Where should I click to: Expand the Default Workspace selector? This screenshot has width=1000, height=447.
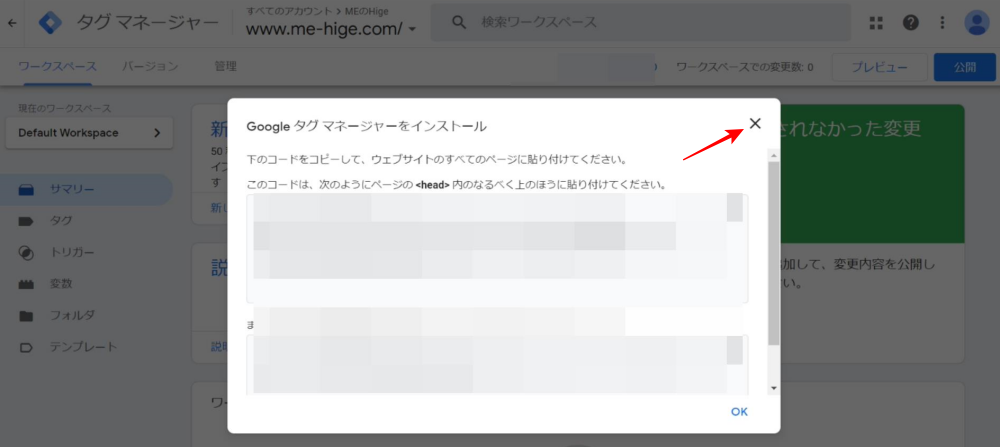point(89,133)
